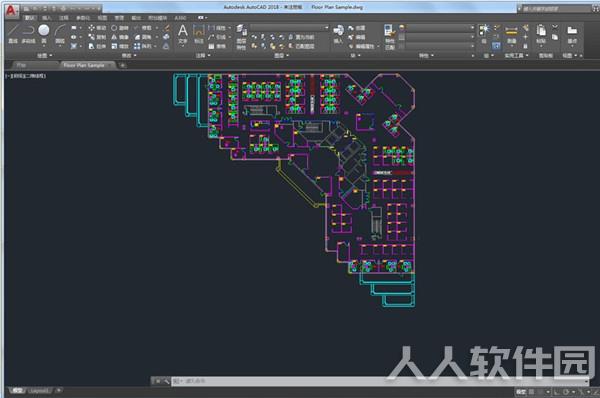Activate the Dimension annotation tool

(199, 34)
